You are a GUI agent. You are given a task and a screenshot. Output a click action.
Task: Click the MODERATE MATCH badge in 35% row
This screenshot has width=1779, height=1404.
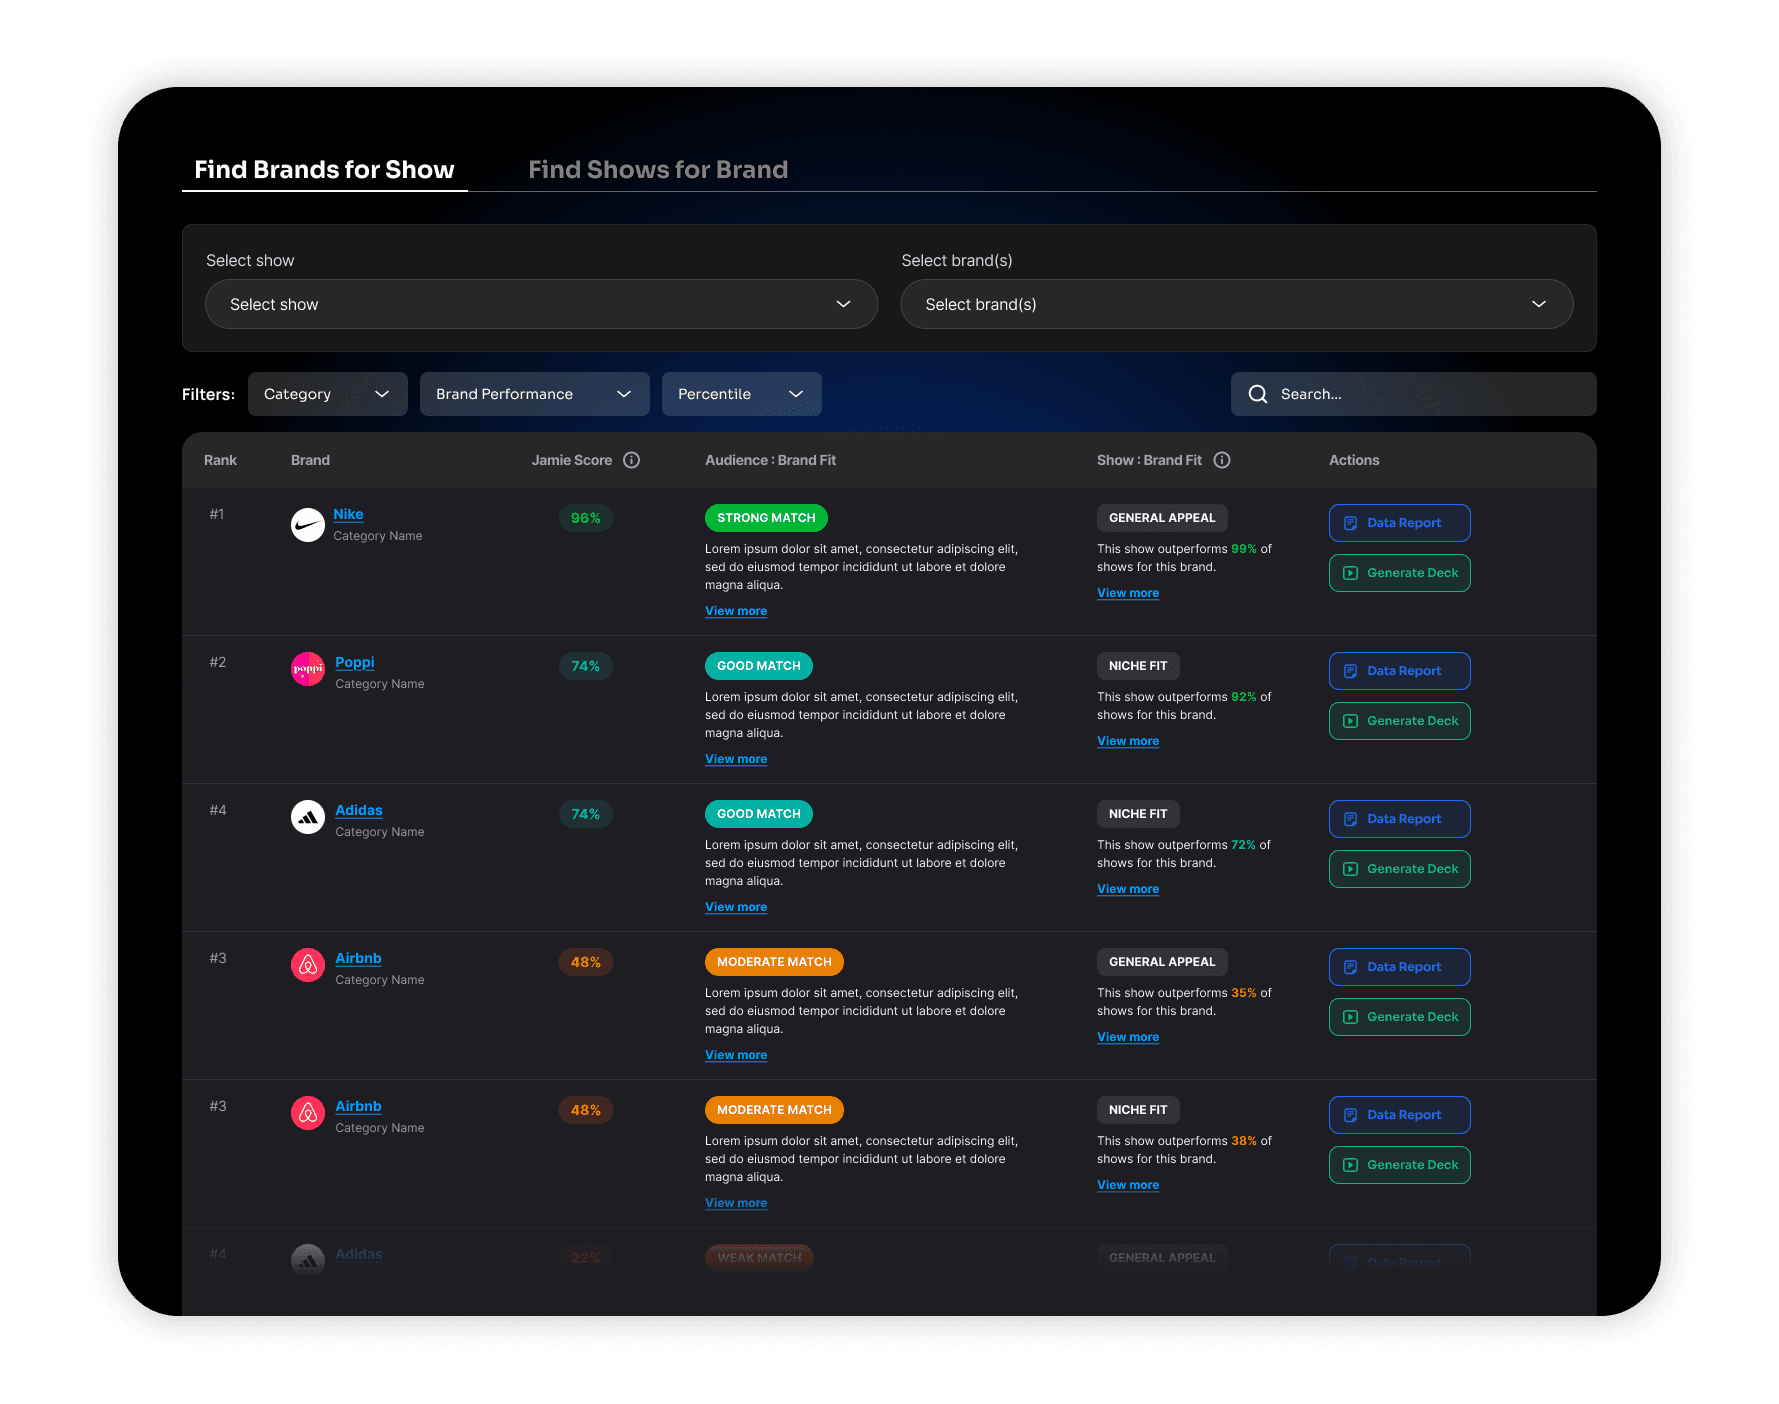point(774,962)
